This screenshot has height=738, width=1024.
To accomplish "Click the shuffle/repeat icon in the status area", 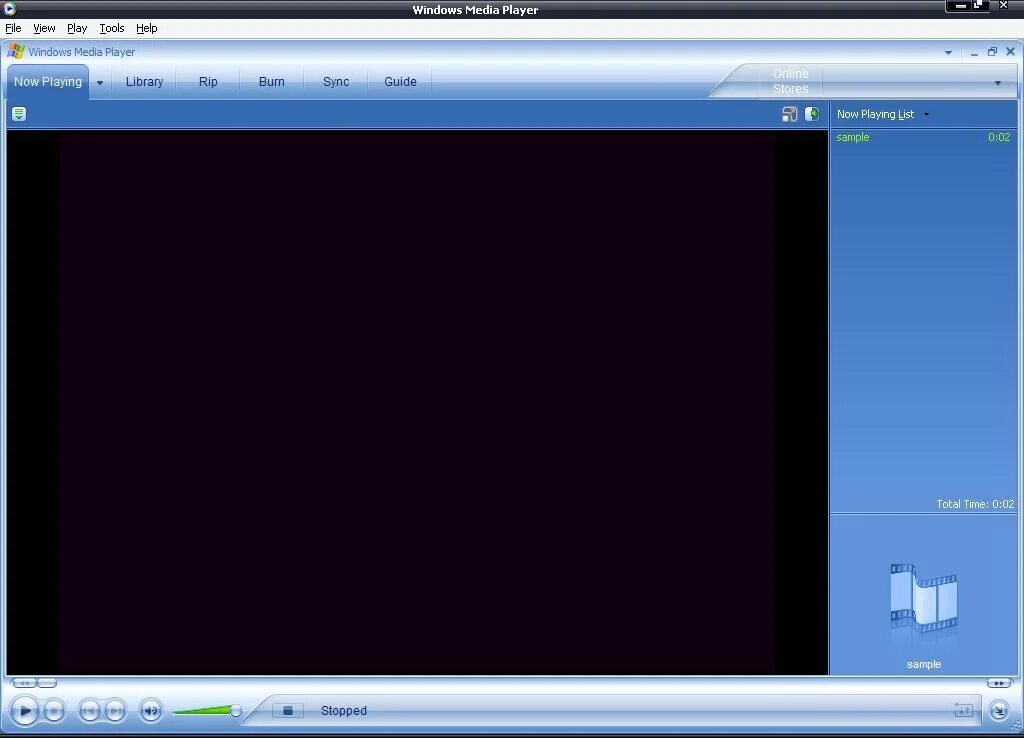I will [963, 710].
